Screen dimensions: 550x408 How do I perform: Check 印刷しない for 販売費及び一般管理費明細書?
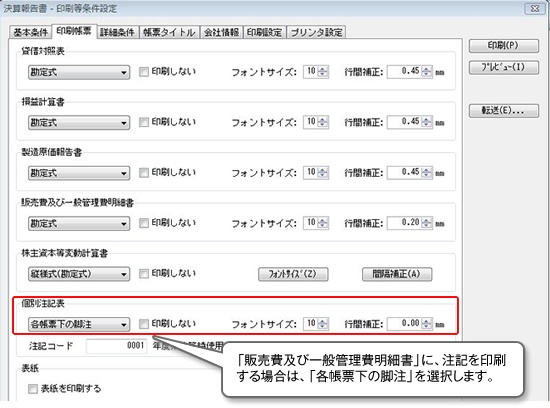coord(143,223)
